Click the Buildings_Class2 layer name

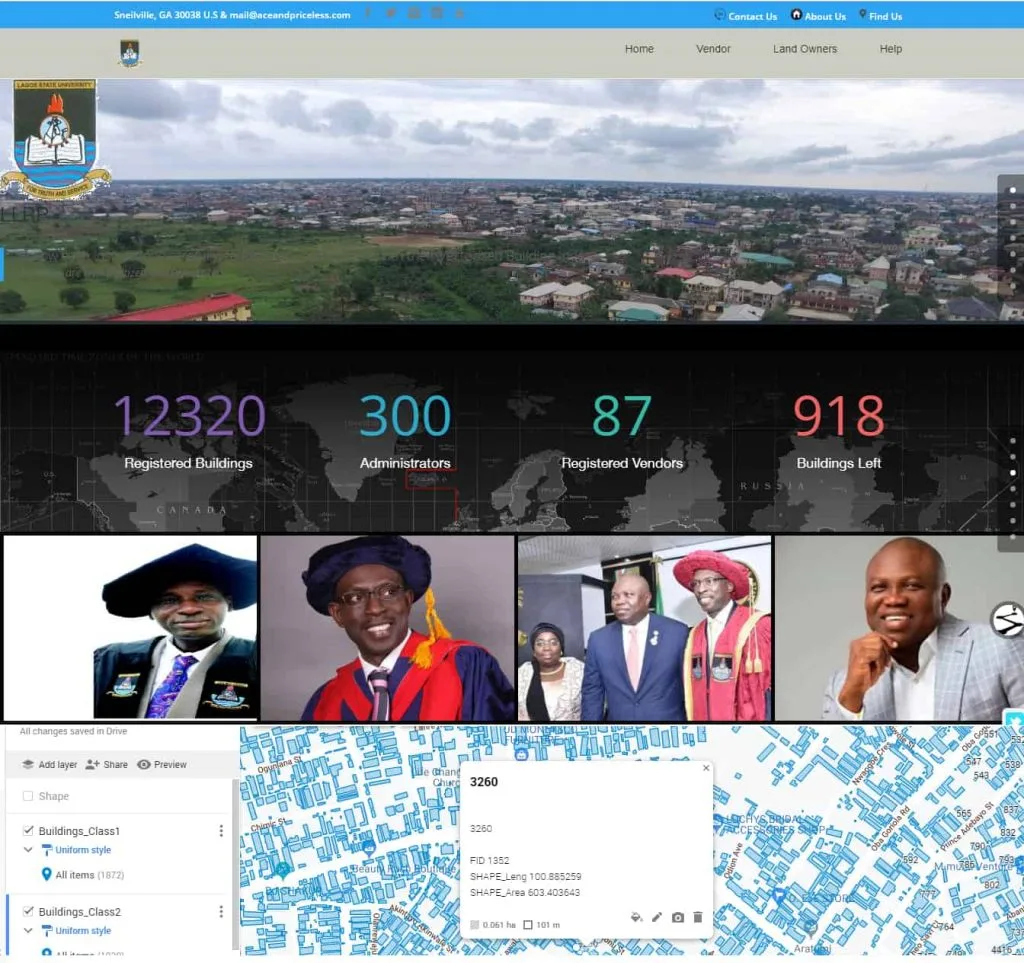pyautogui.click(x=80, y=911)
